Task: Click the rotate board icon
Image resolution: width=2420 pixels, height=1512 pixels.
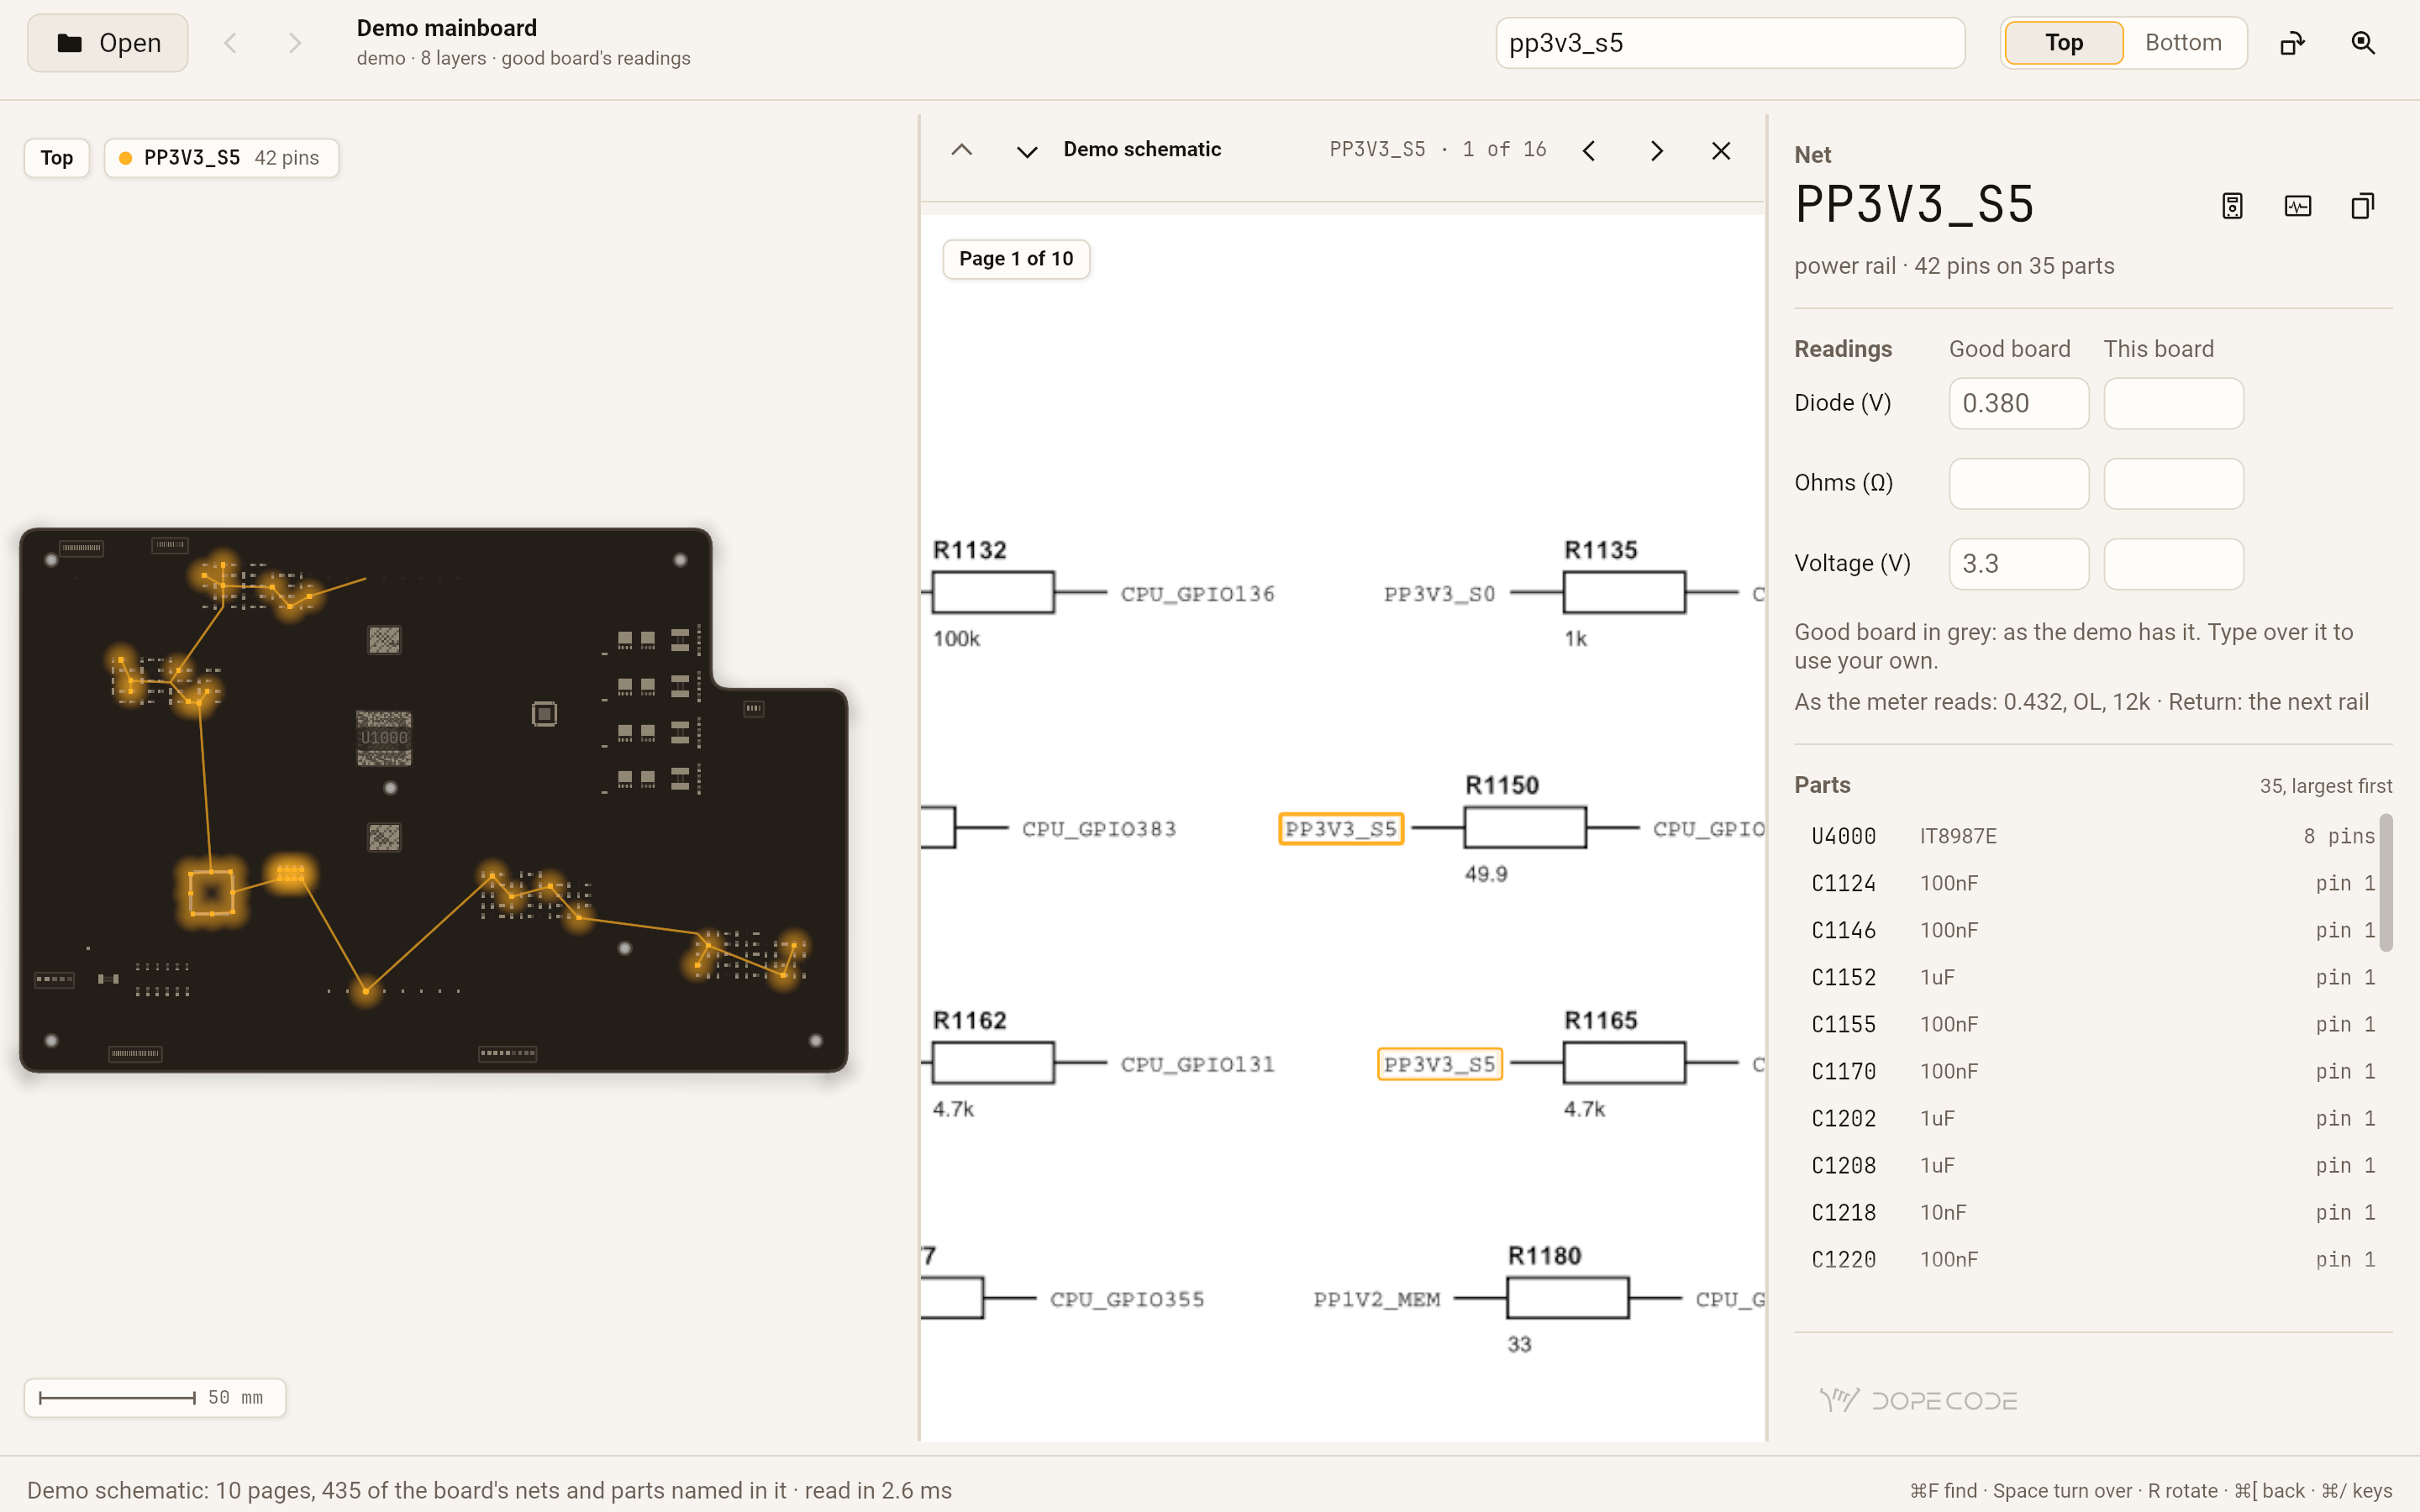Action: point(2292,43)
